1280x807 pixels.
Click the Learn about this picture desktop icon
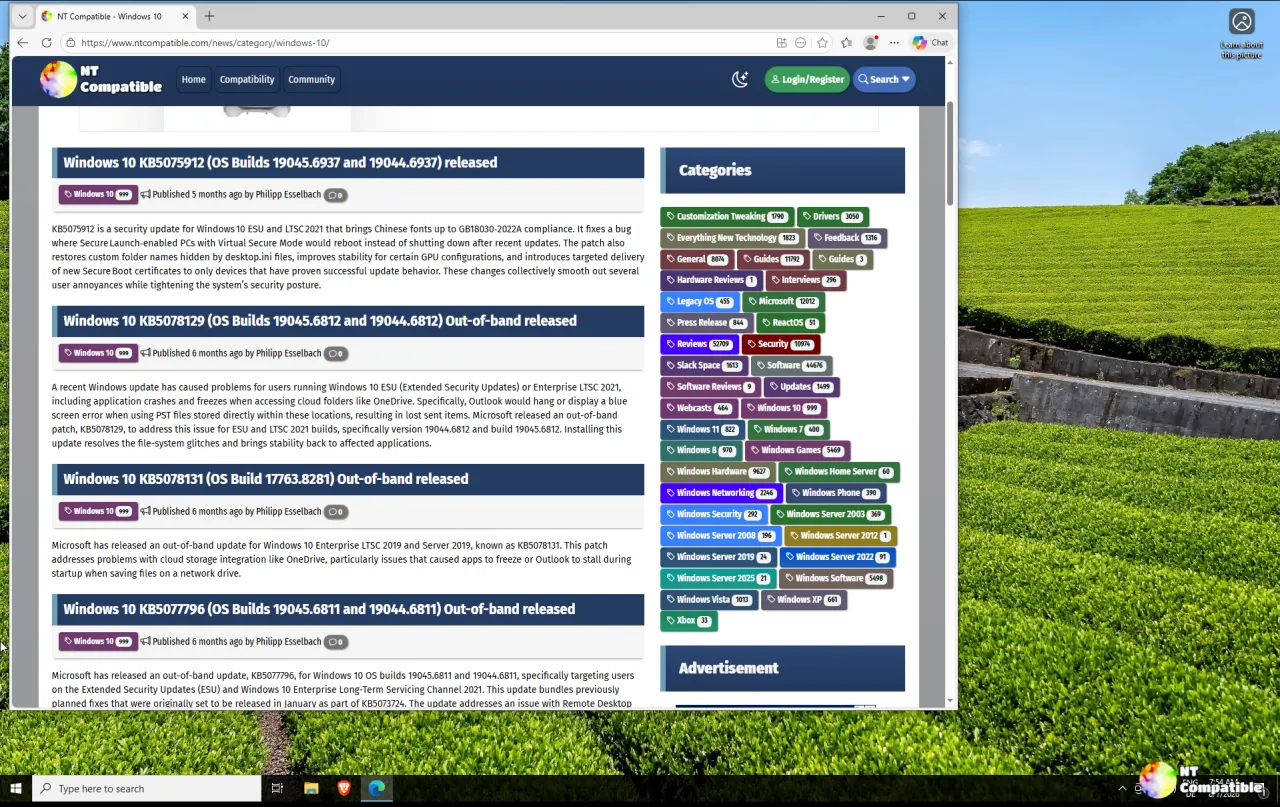(1242, 34)
